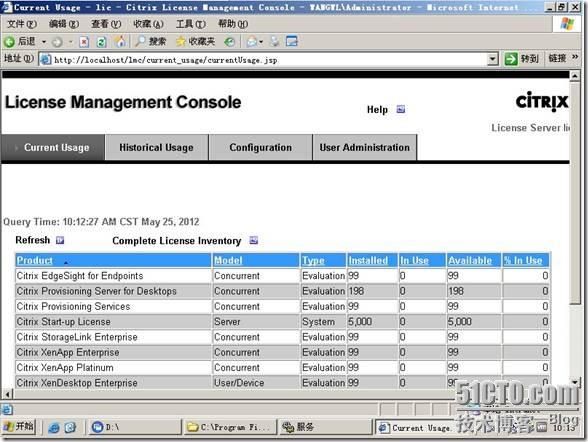Sort table by In Use column header
Image resolution: width=588 pixels, height=442 pixels.
point(414,260)
